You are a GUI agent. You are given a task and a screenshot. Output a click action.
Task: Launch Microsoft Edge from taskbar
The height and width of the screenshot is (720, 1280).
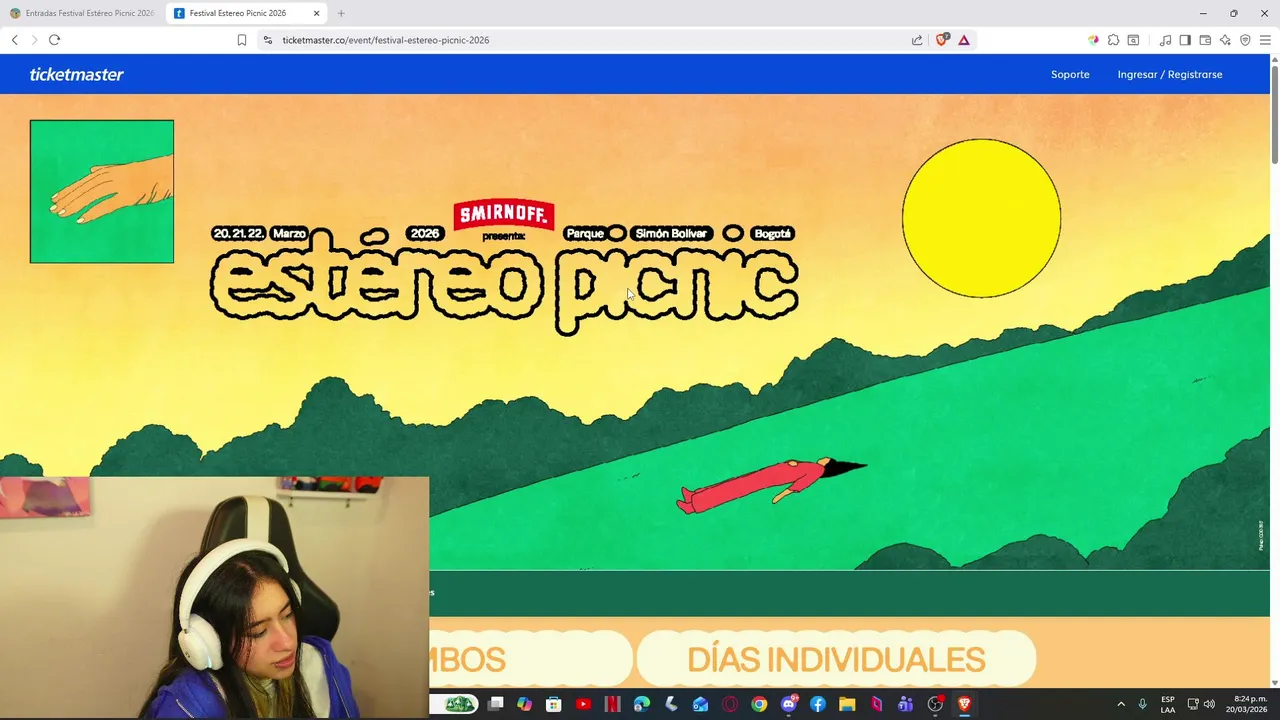(x=641, y=704)
